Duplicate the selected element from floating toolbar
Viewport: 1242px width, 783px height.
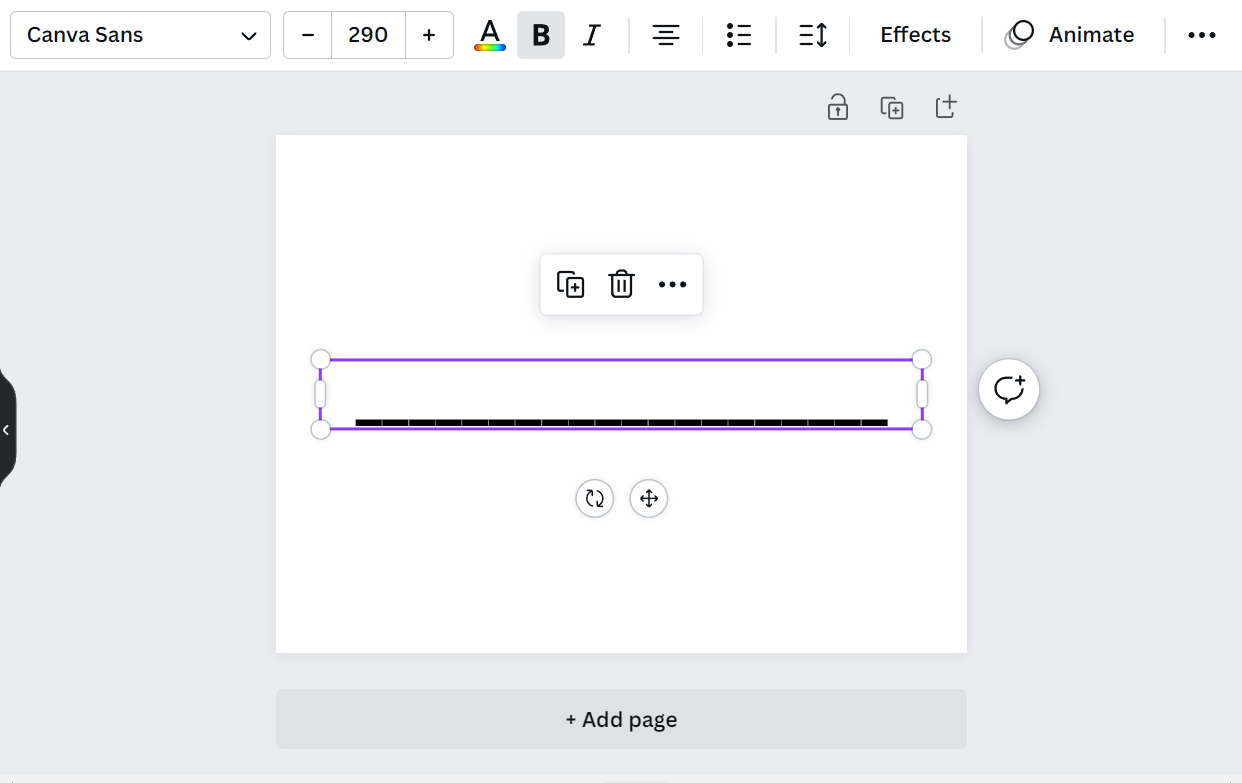click(570, 284)
